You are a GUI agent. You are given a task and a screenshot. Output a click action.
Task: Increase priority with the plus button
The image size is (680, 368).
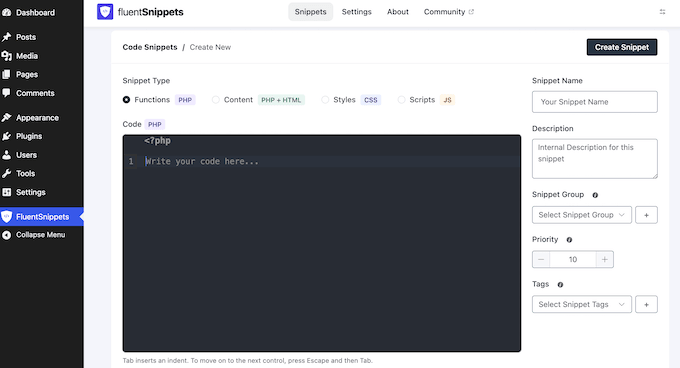click(x=605, y=260)
